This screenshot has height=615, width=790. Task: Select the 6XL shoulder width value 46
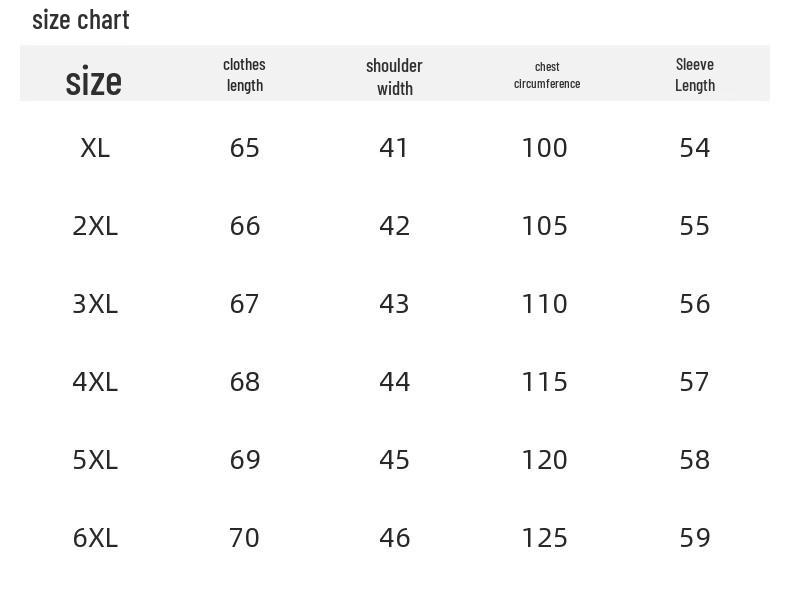coord(394,538)
